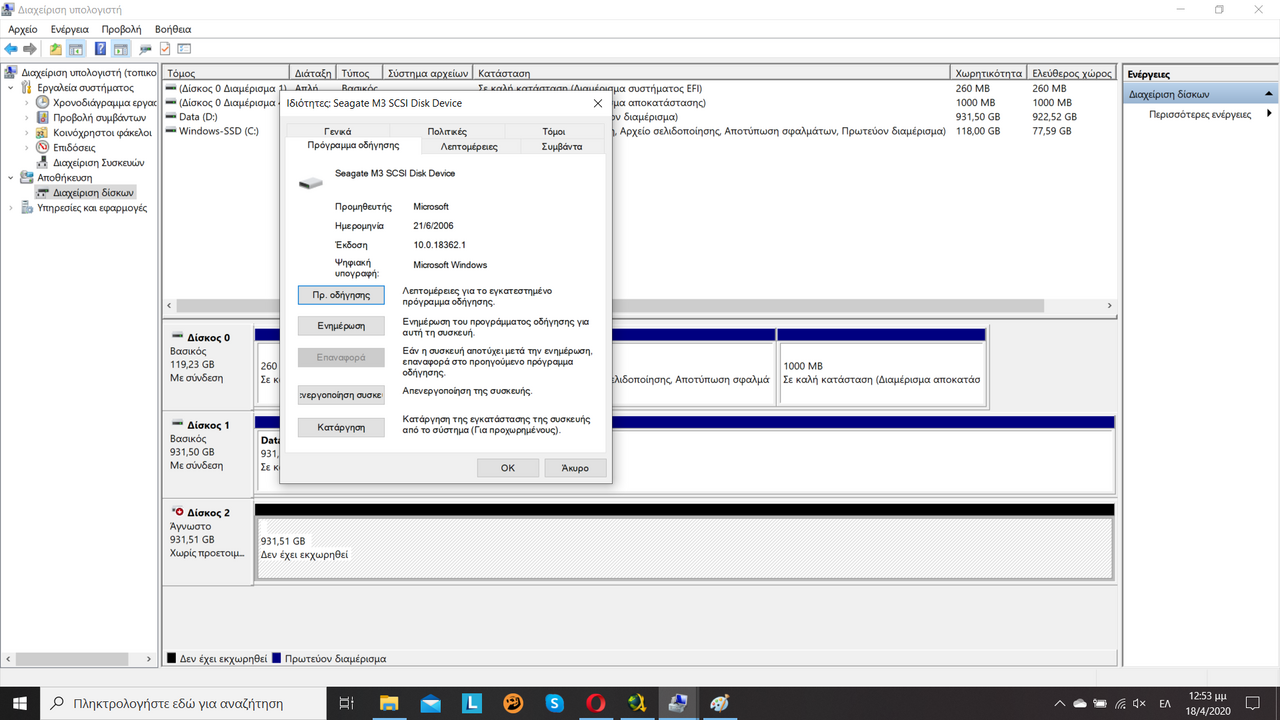Toggle the Show/Hide Console Tree toolbar icon
Viewport: 1280px width, 720px height.
[75, 49]
